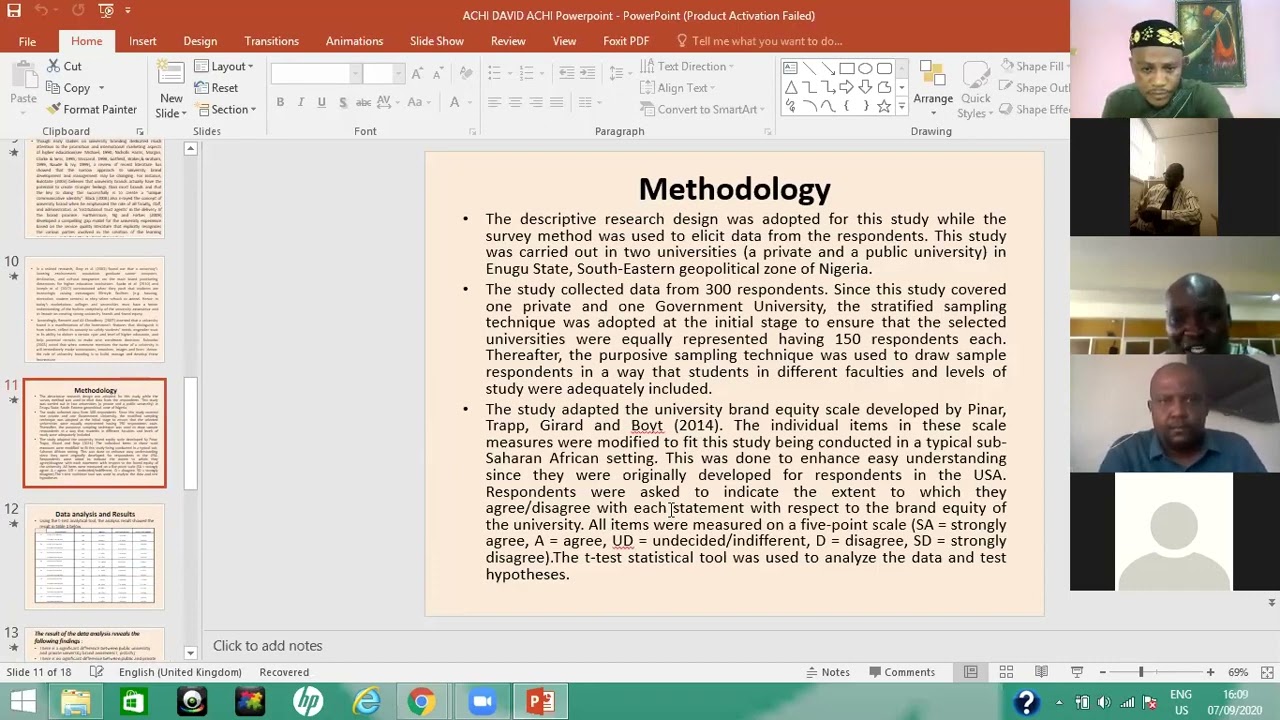This screenshot has height=720, width=1280.
Task: Open the Align Text dropdown
Action: pyautogui.click(x=678, y=88)
